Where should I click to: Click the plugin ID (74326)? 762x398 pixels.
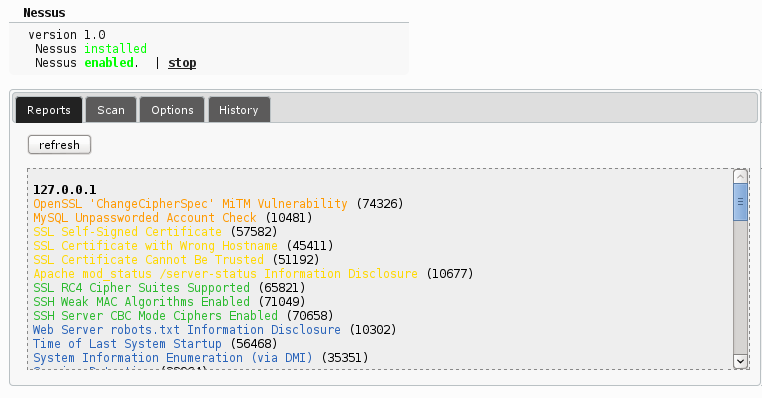[x=380, y=204]
